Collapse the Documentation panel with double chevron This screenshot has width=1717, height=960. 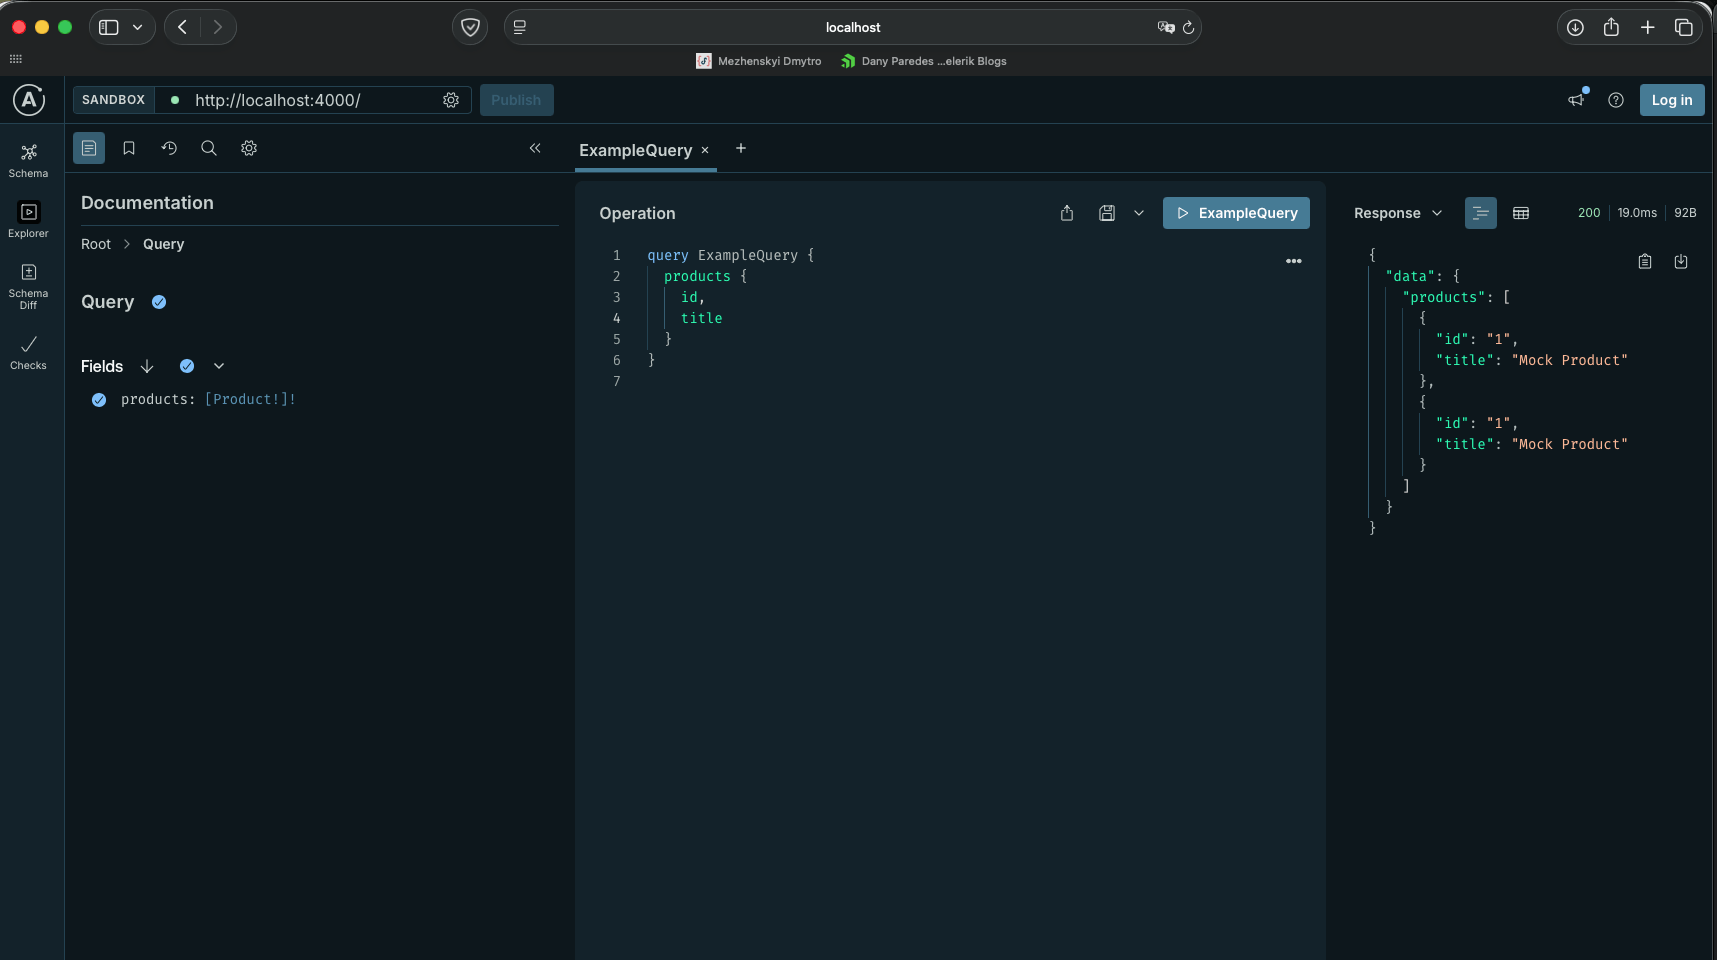pos(536,148)
